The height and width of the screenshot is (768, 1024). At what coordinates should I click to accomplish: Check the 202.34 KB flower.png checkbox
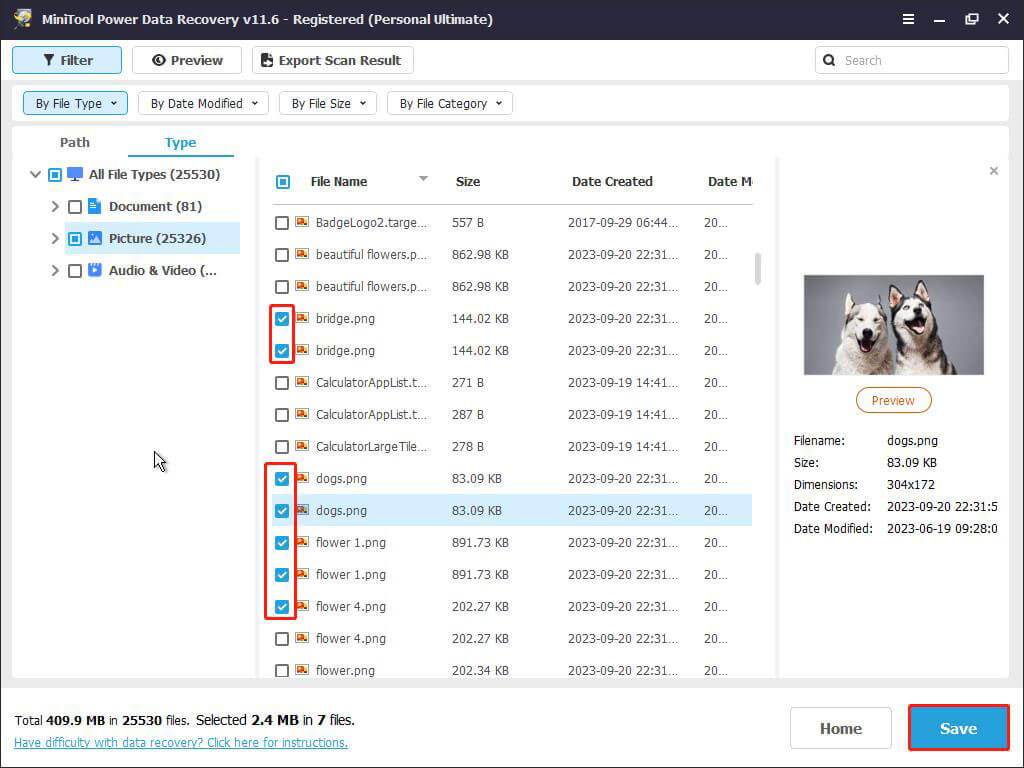(x=281, y=671)
